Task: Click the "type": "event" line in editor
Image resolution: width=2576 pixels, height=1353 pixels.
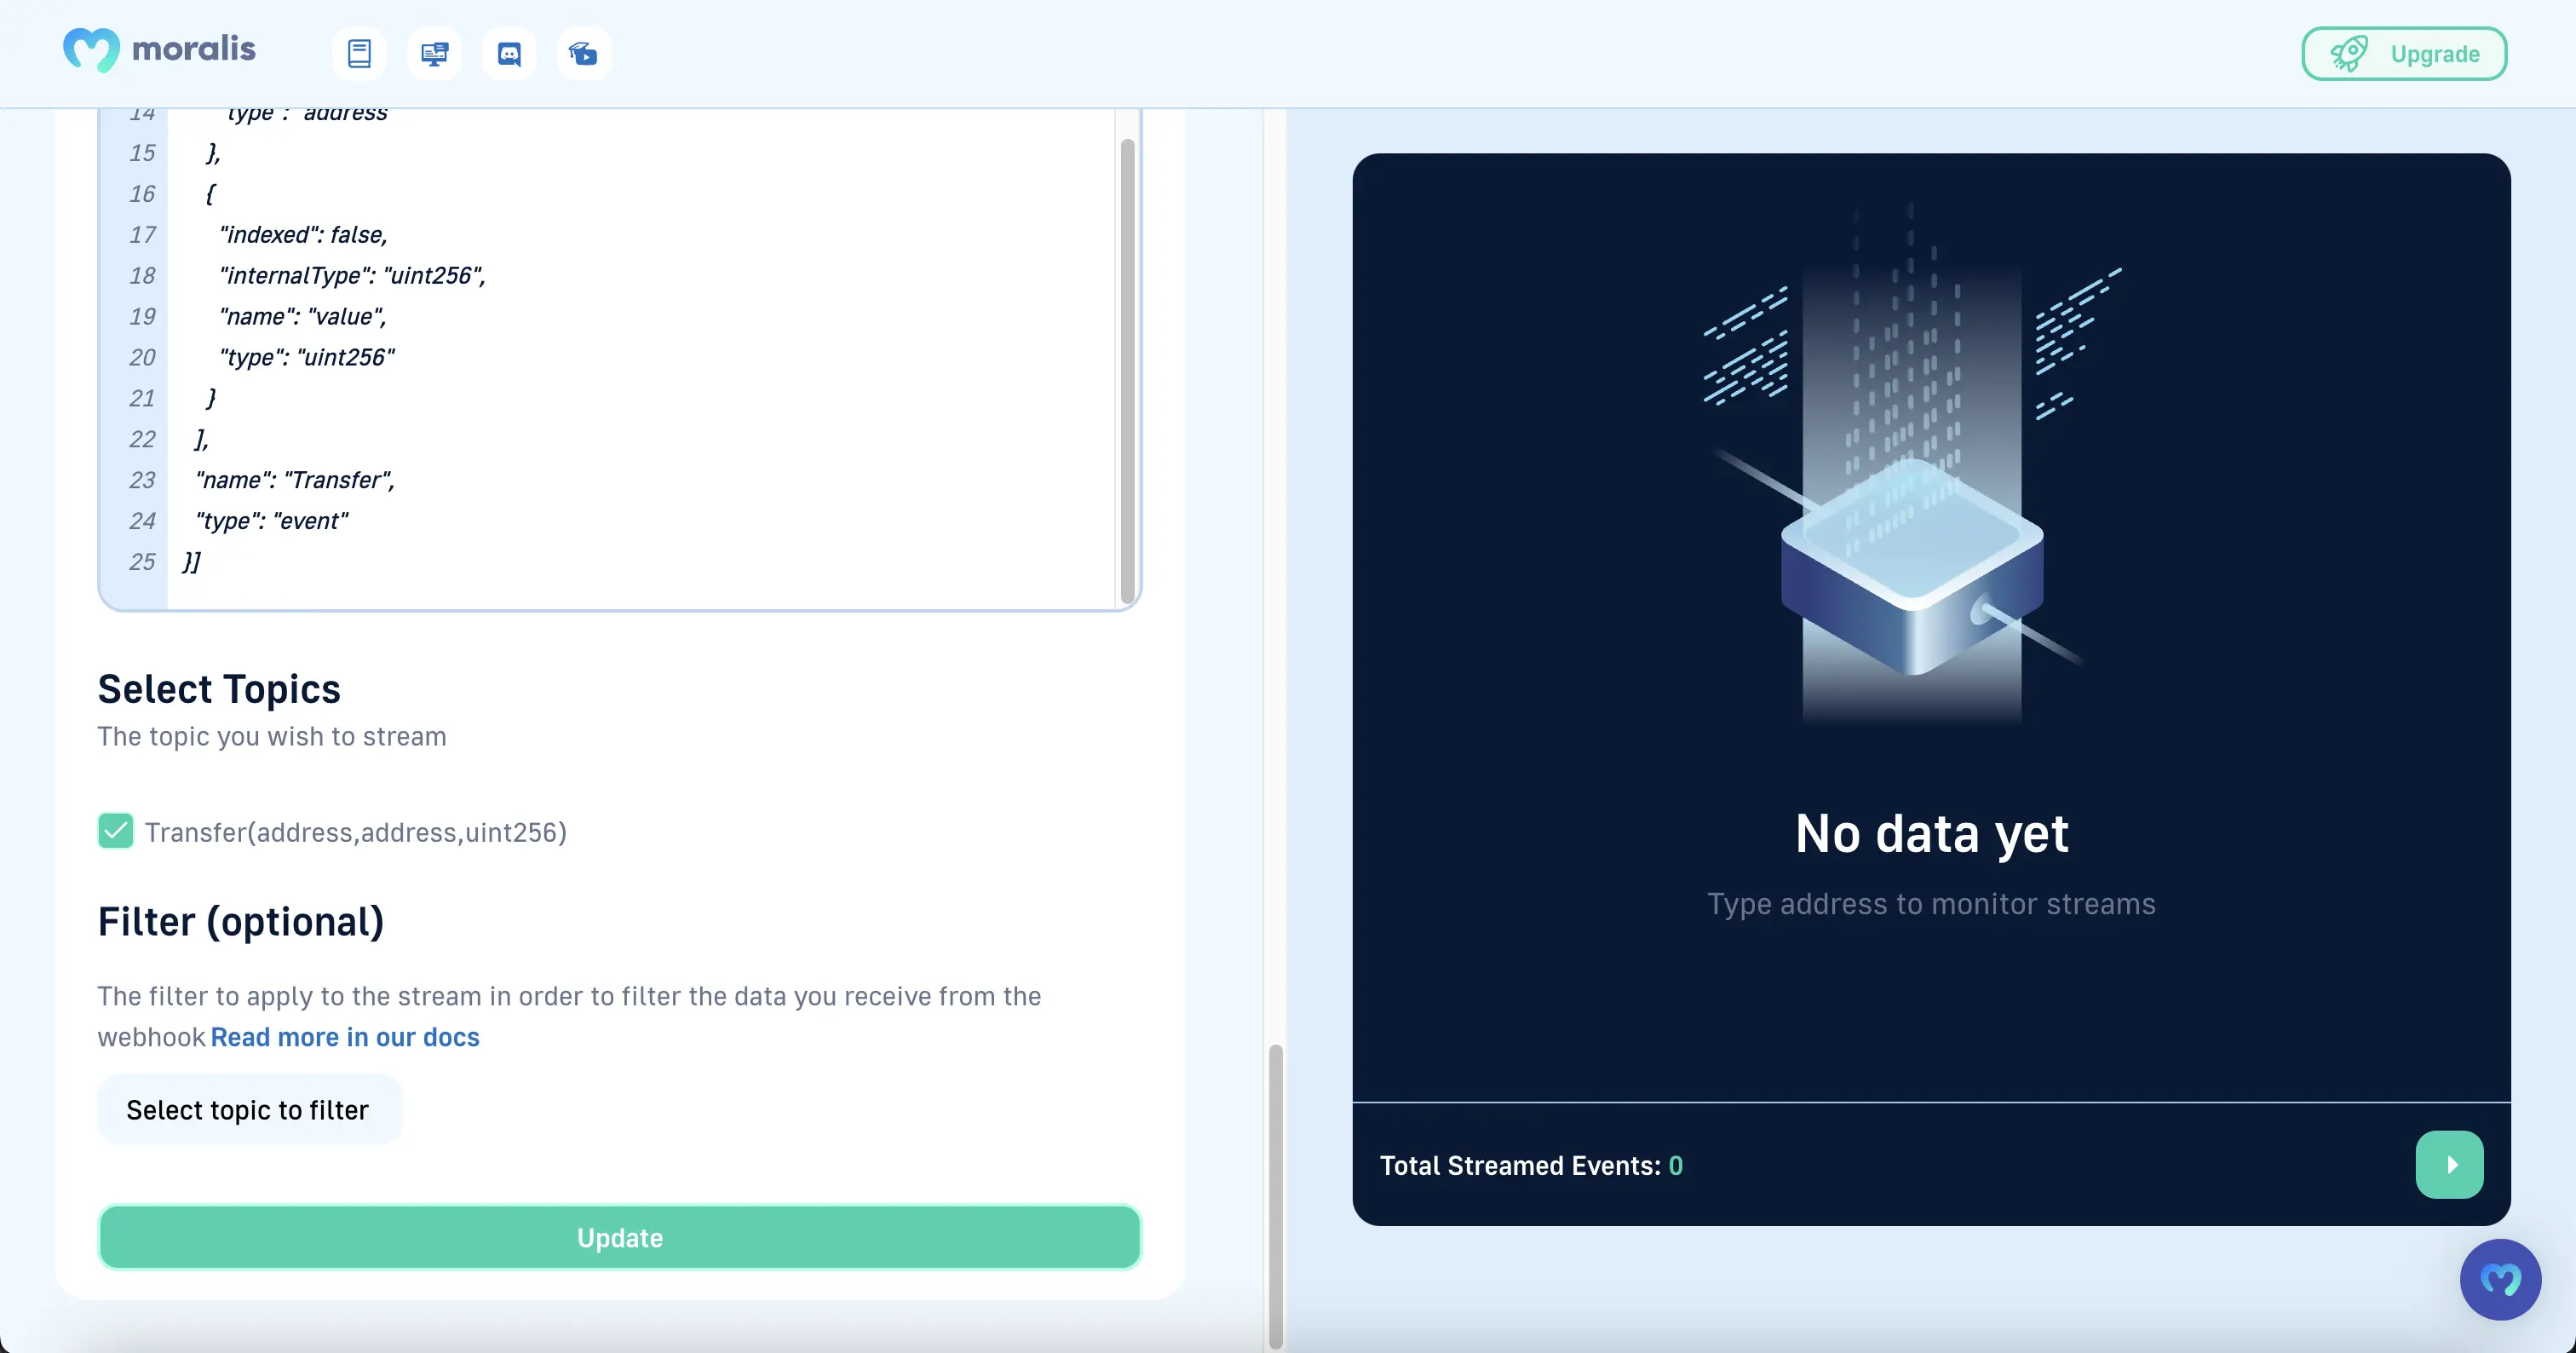Action: tap(272, 521)
